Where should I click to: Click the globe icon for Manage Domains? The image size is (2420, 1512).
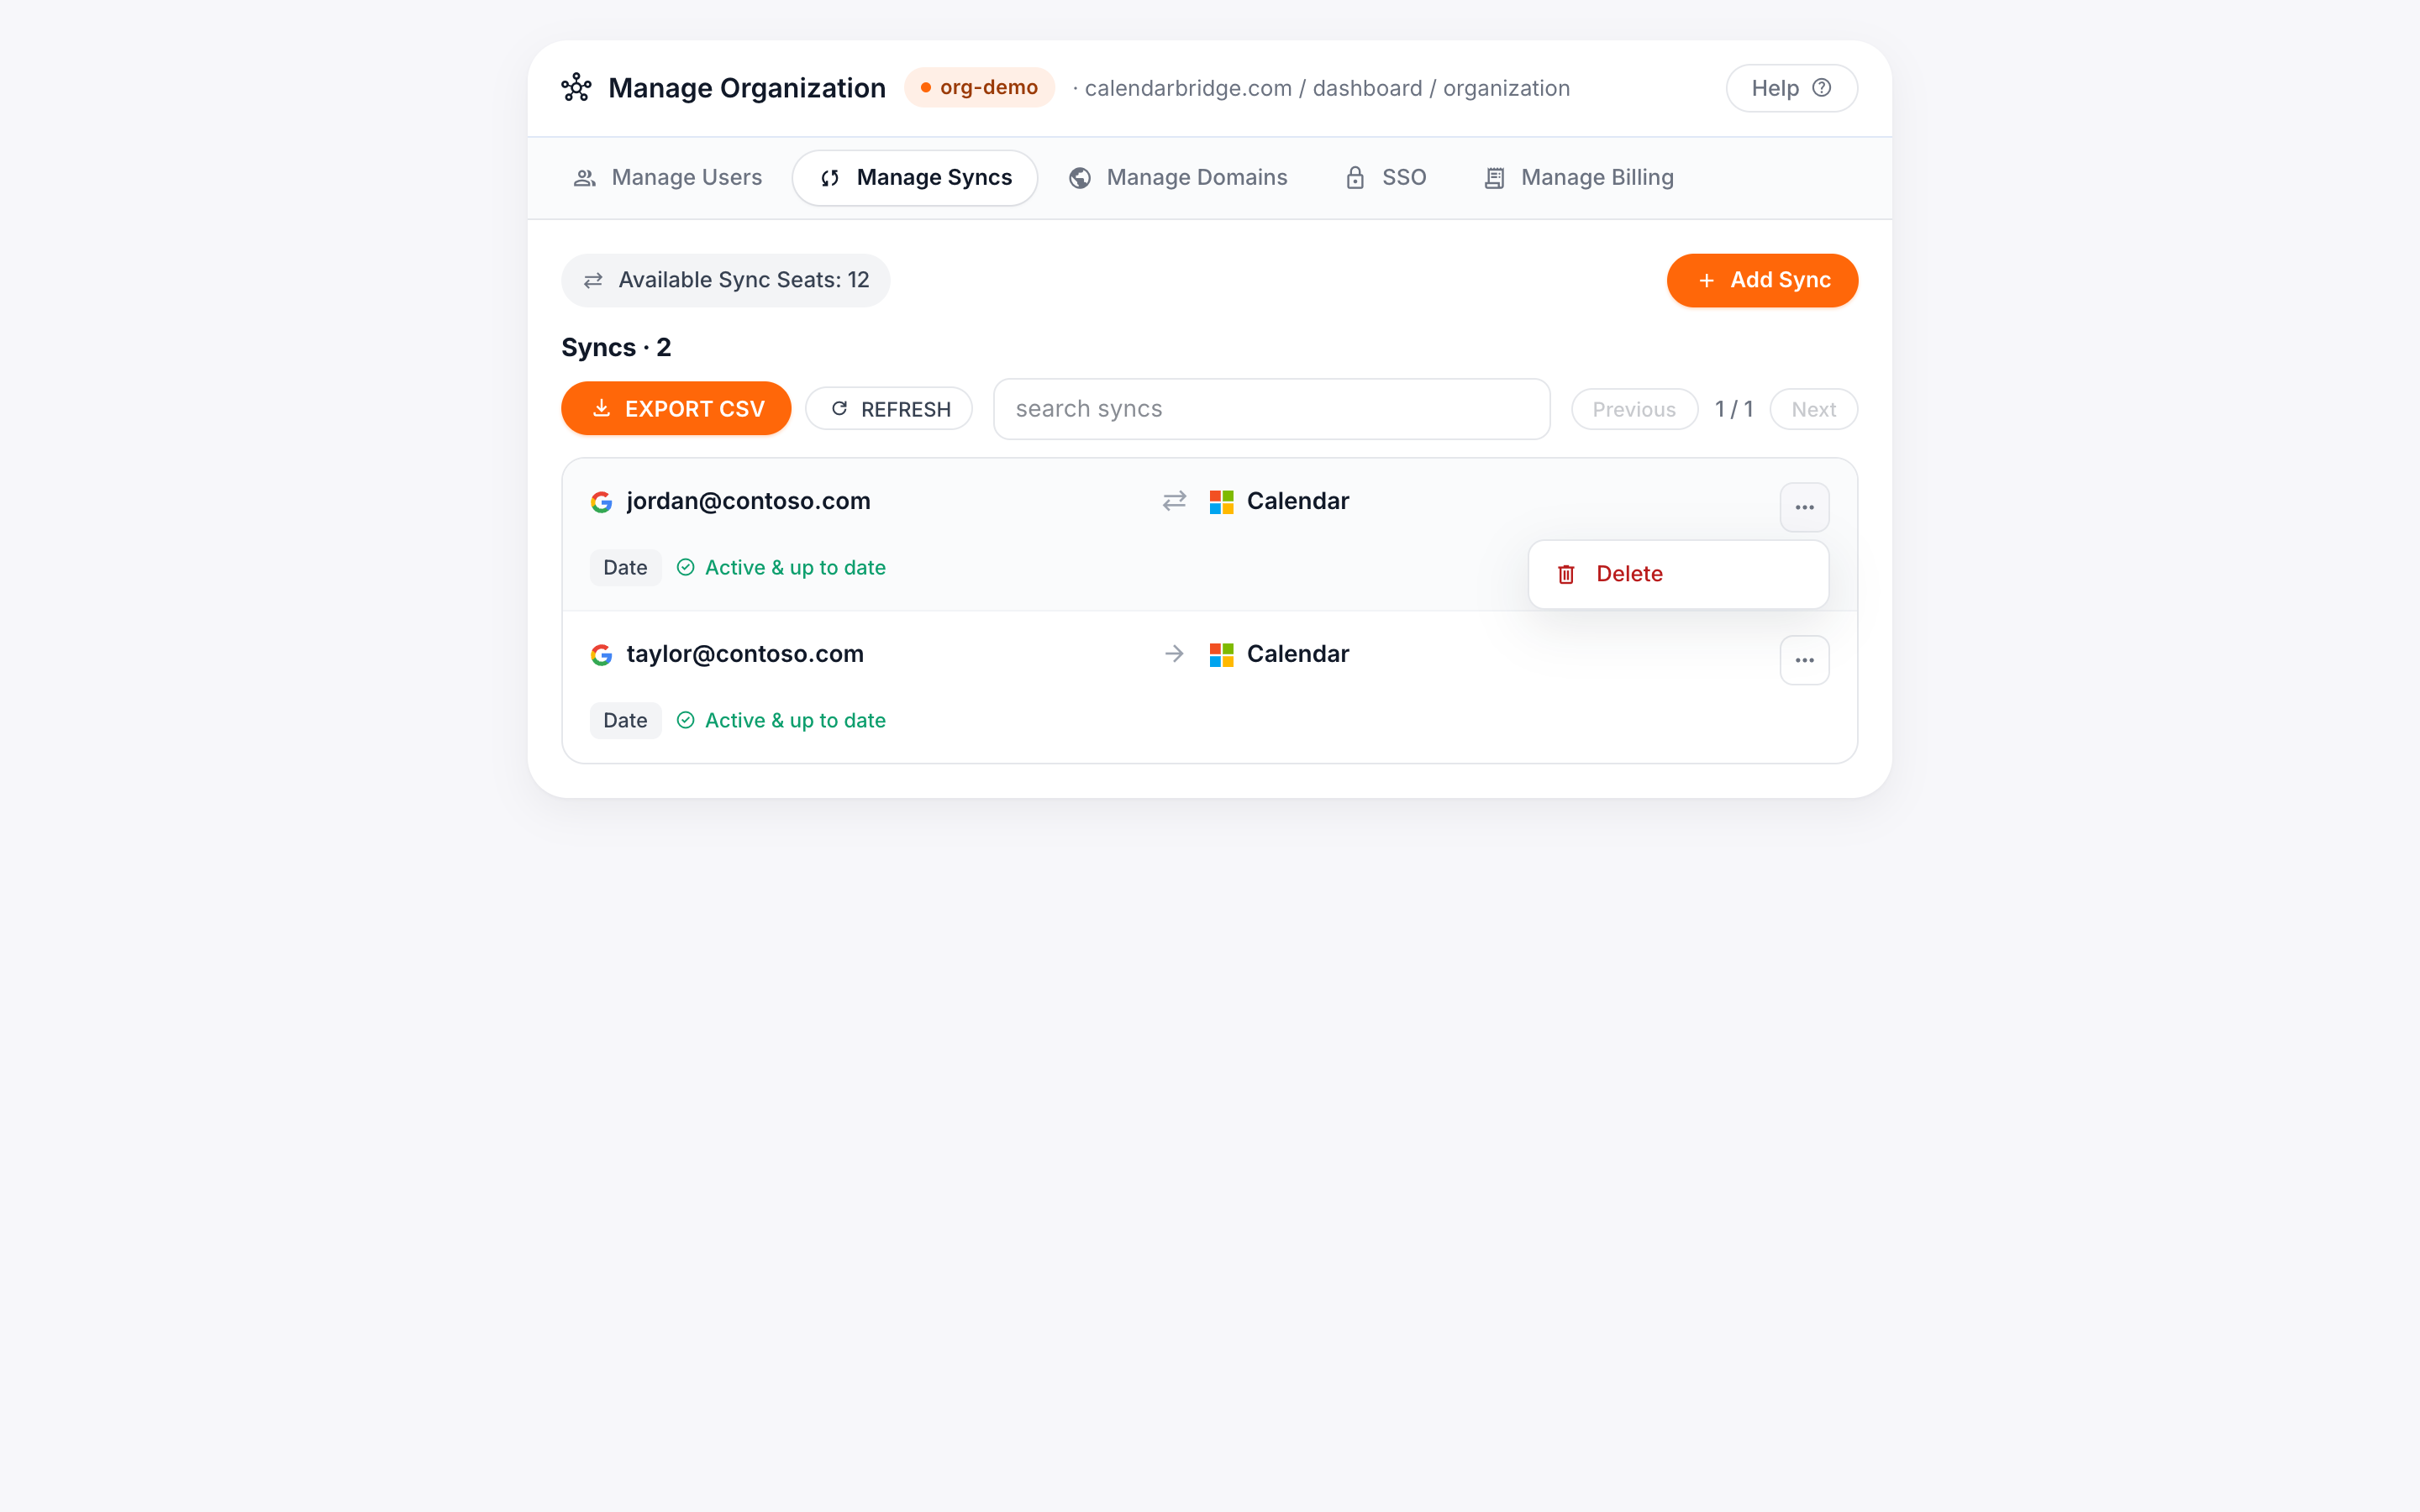(x=1080, y=178)
